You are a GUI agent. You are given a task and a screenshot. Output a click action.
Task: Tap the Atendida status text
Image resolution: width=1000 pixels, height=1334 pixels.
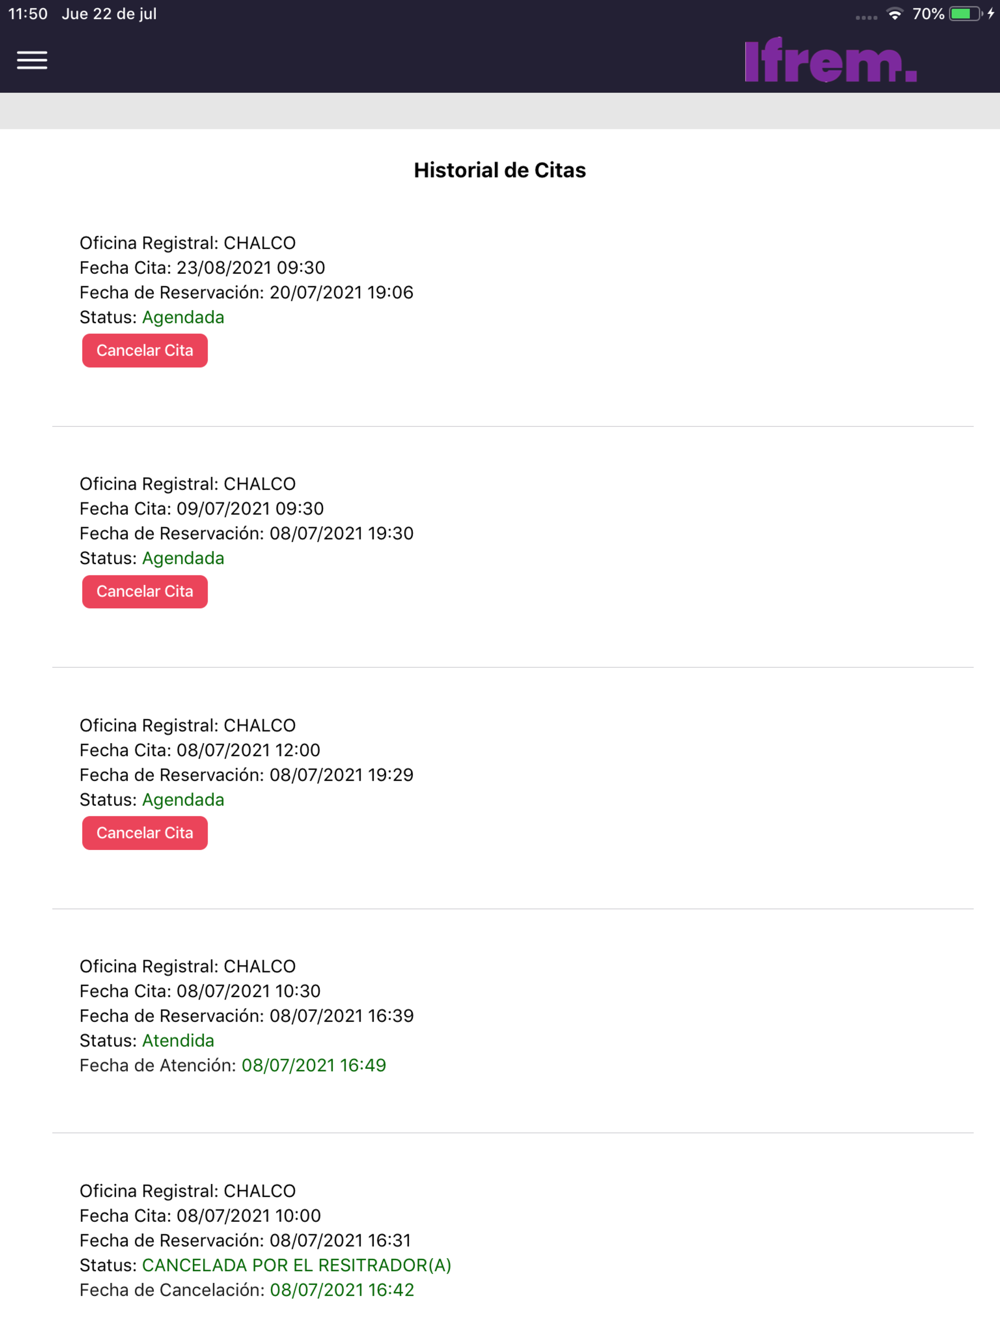pyautogui.click(x=178, y=1041)
